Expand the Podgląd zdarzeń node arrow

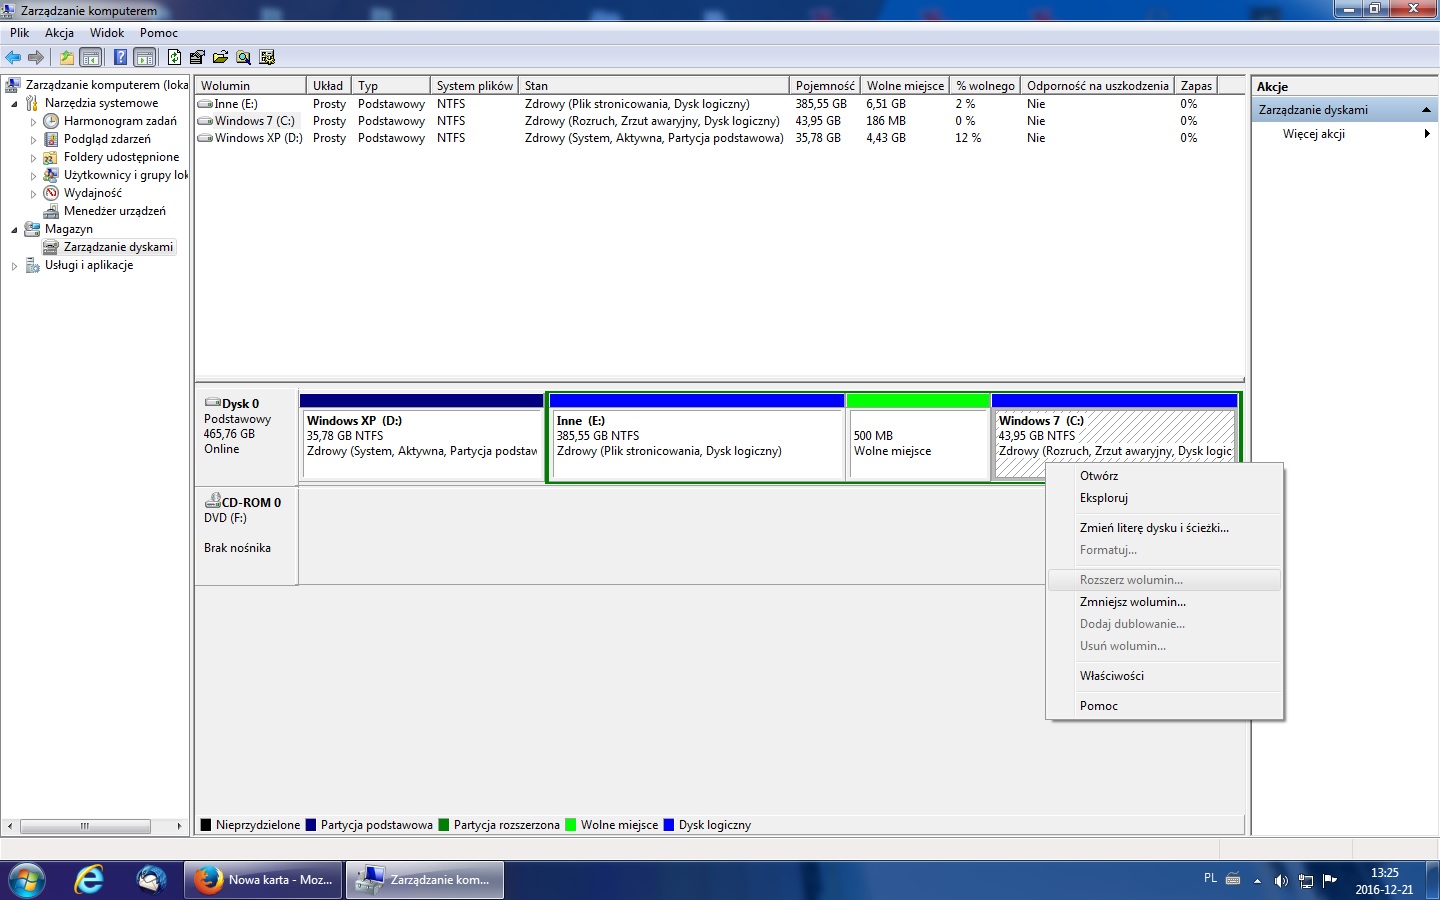point(33,139)
